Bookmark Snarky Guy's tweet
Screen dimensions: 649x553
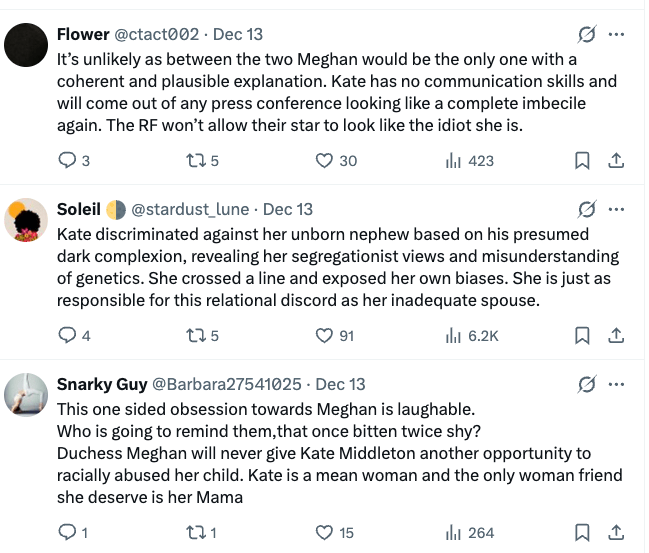(581, 533)
